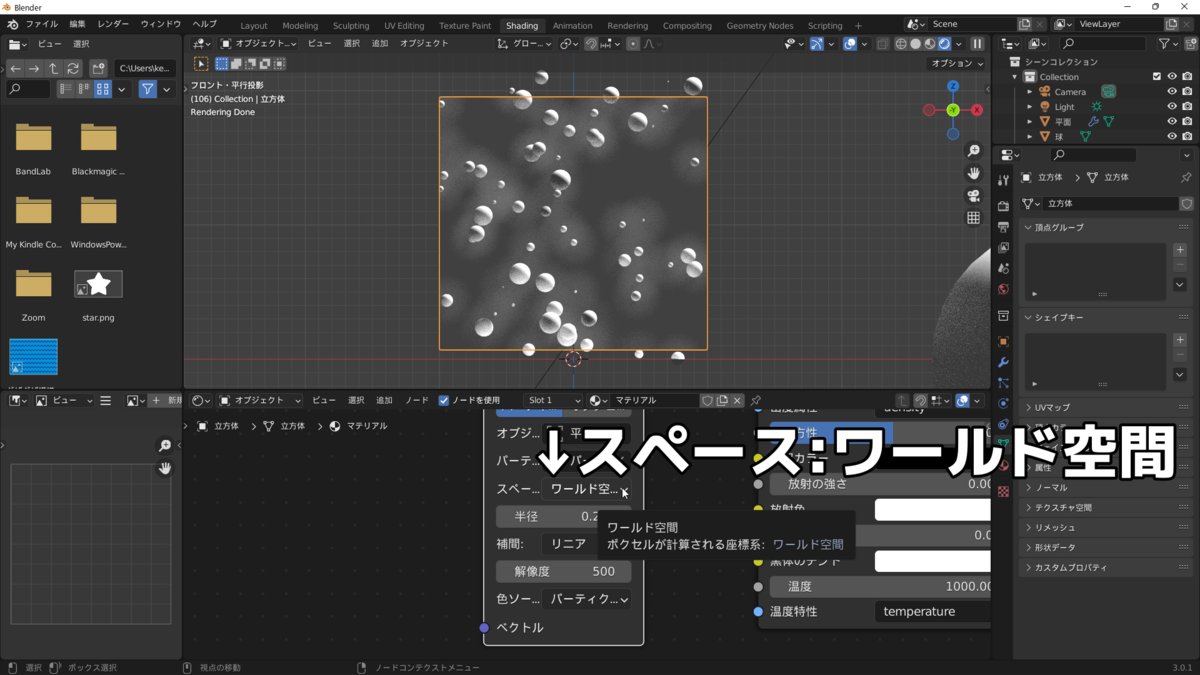Switch to the Modeling workspace tab
Screen dimensions: 1200x675
point(300,25)
